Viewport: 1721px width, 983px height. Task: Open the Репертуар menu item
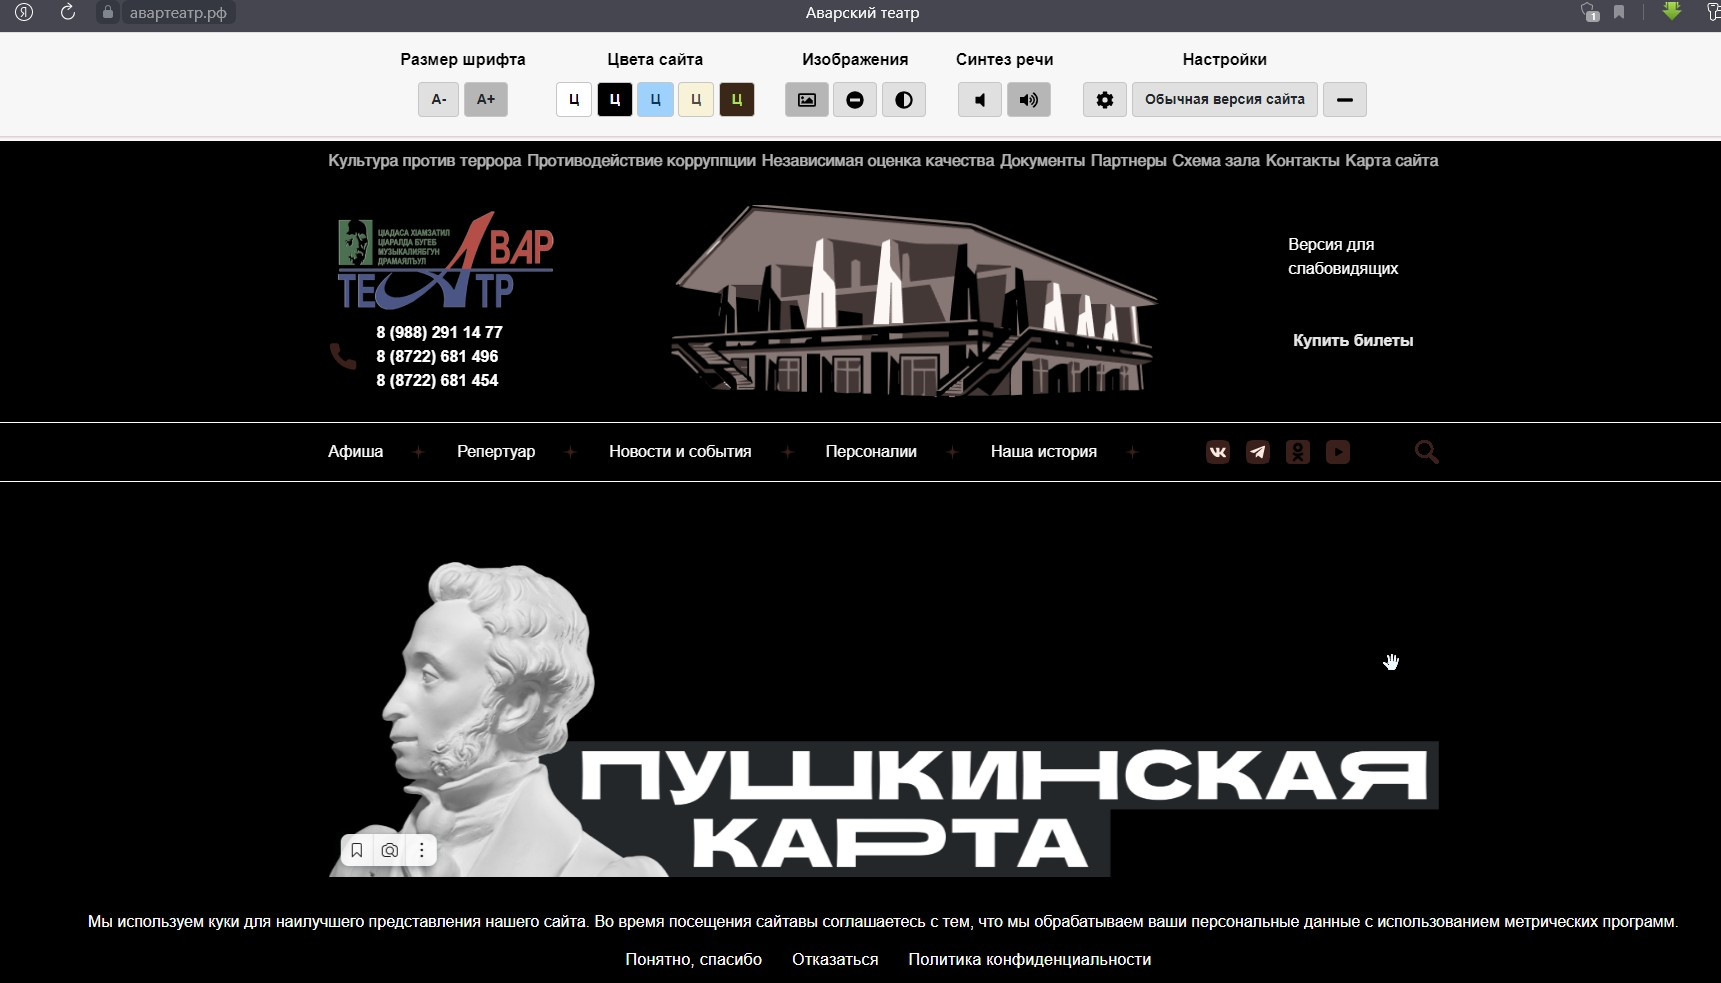coord(496,451)
